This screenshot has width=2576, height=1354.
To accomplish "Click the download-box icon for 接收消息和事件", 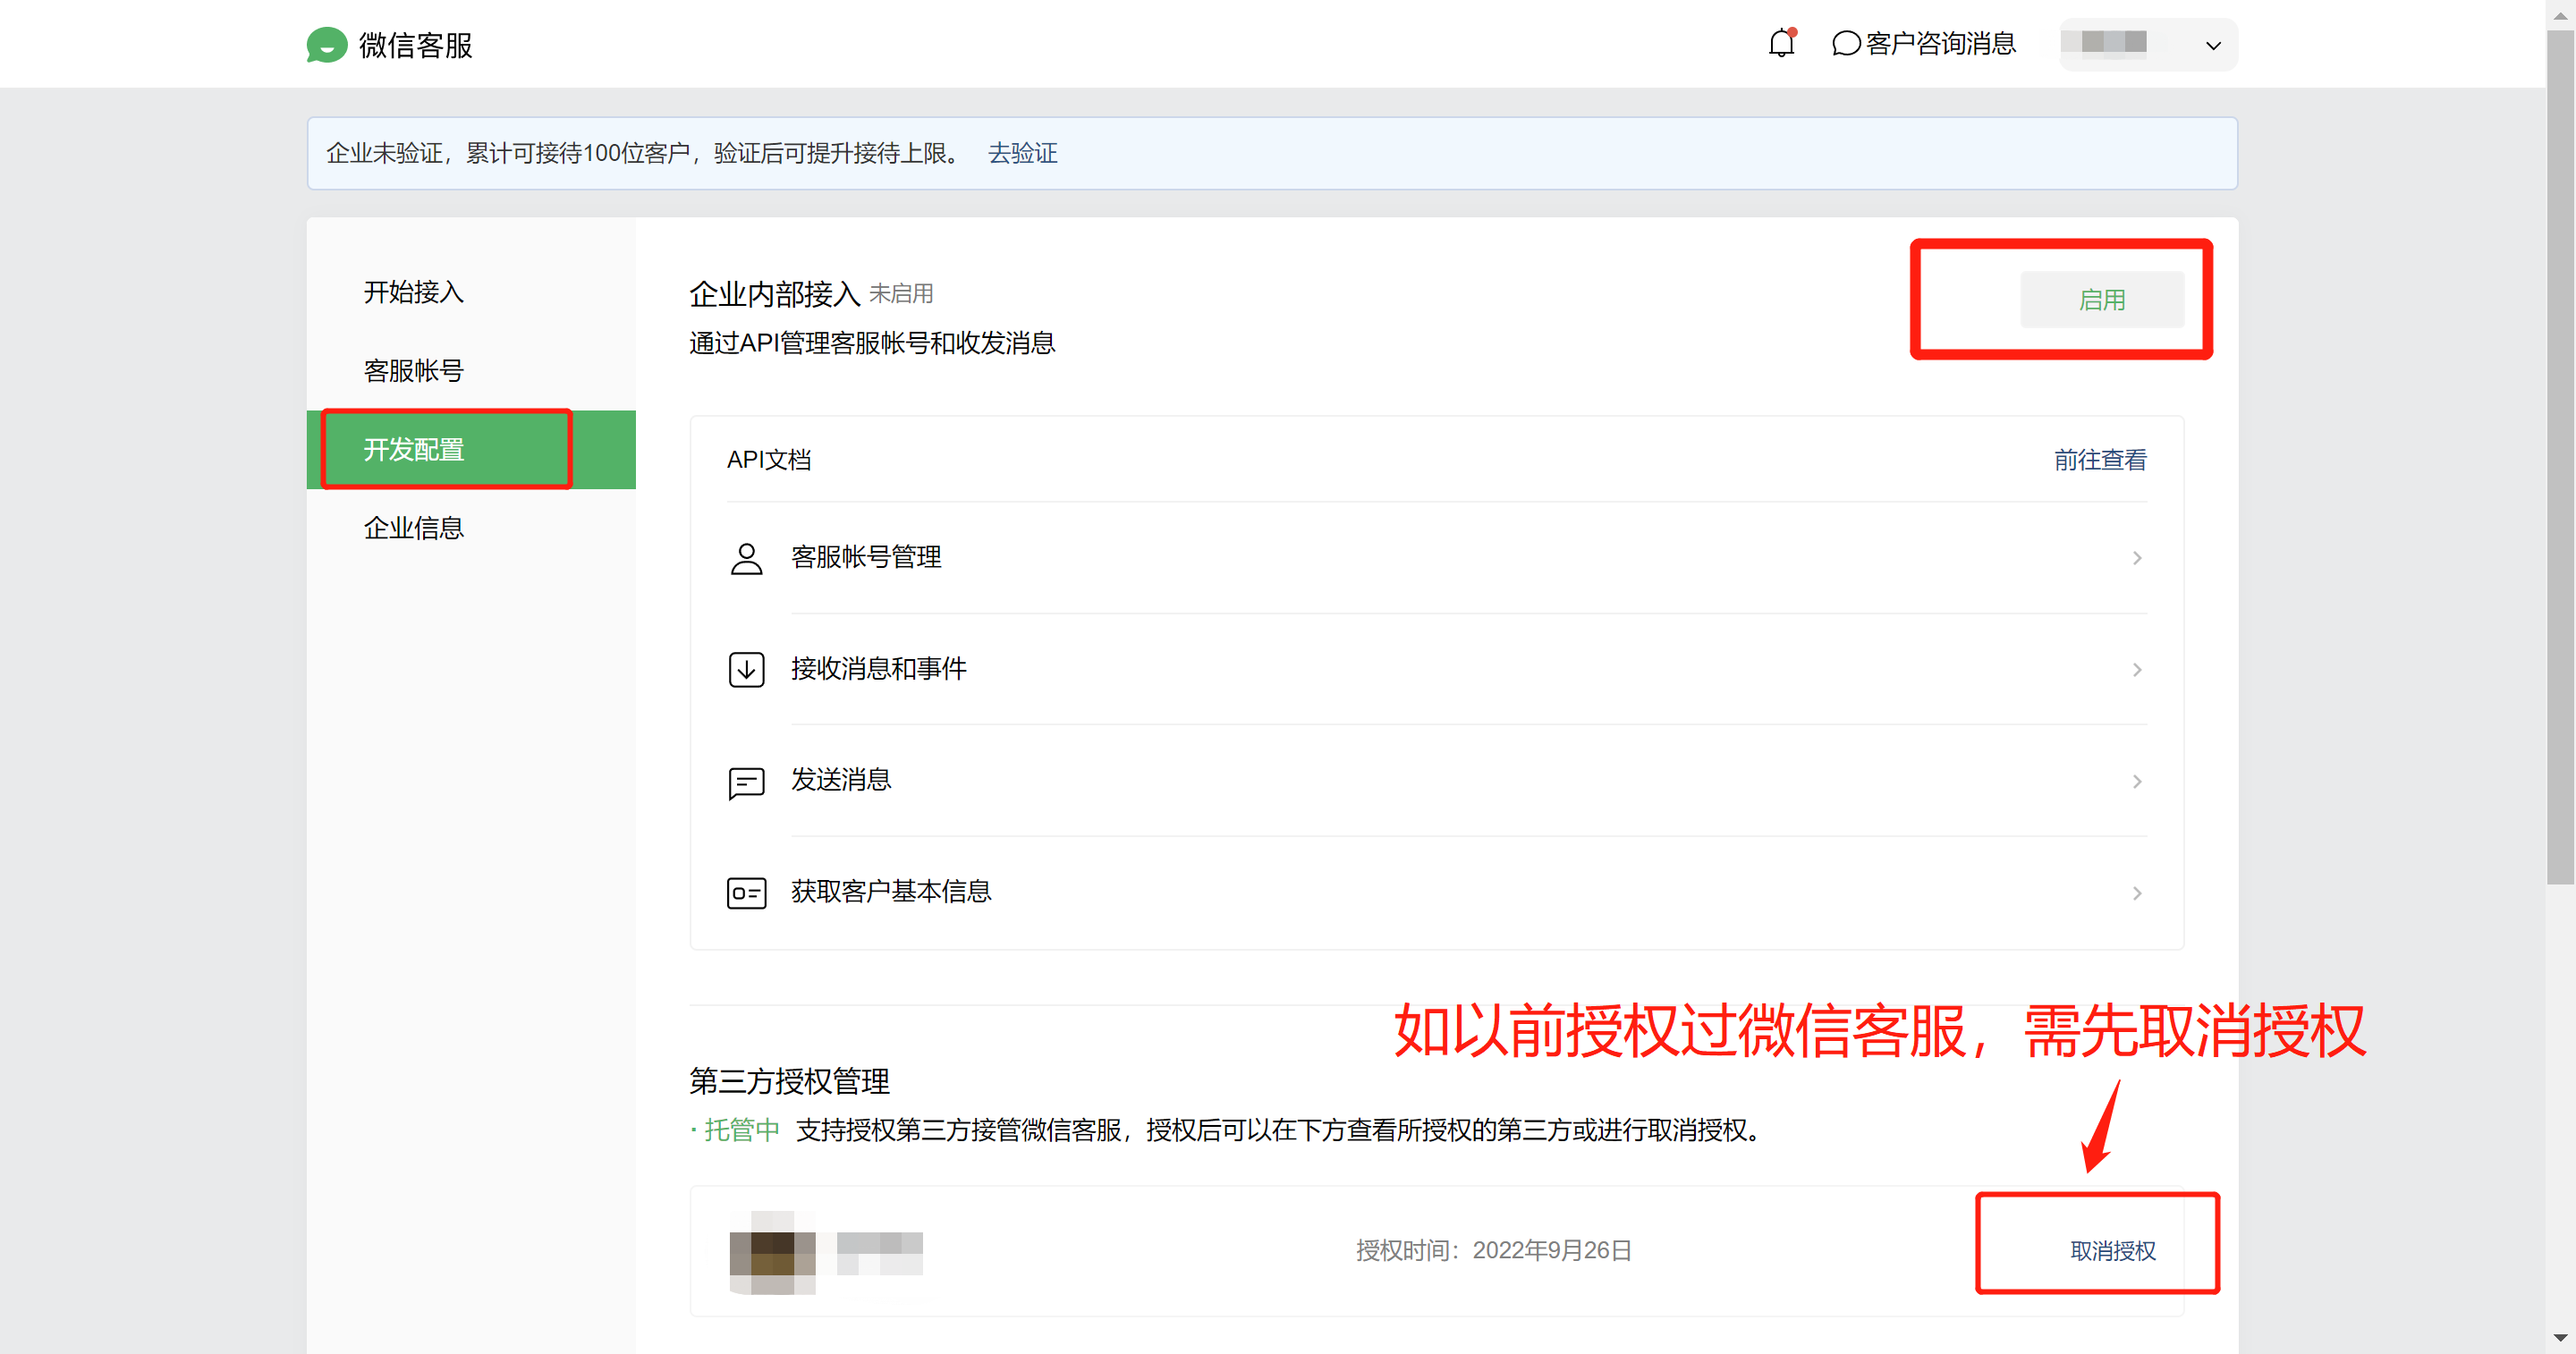I will (x=746, y=669).
